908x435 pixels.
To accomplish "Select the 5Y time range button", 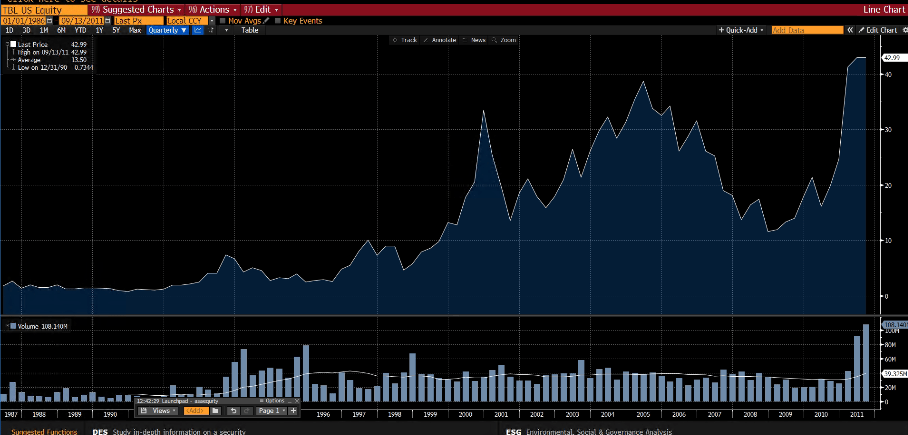I will [115, 31].
